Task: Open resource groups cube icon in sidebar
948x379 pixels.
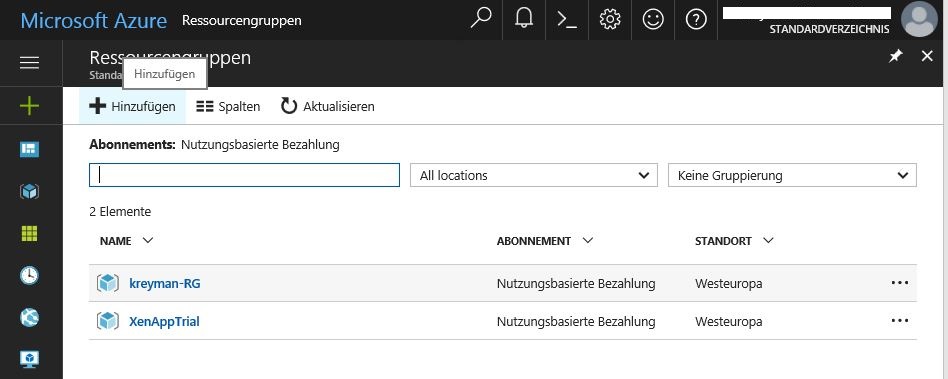Action: coord(29,192)
